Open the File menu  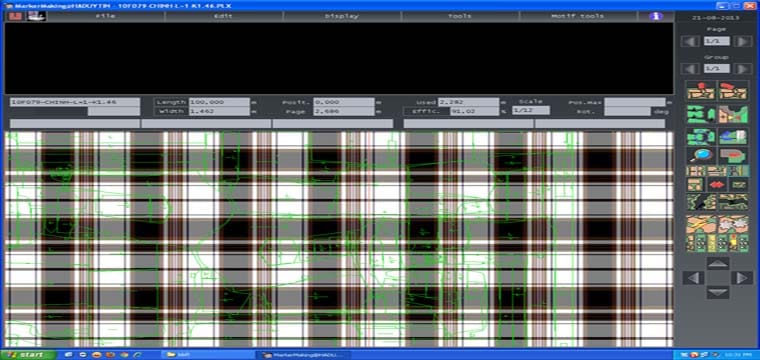105,16
